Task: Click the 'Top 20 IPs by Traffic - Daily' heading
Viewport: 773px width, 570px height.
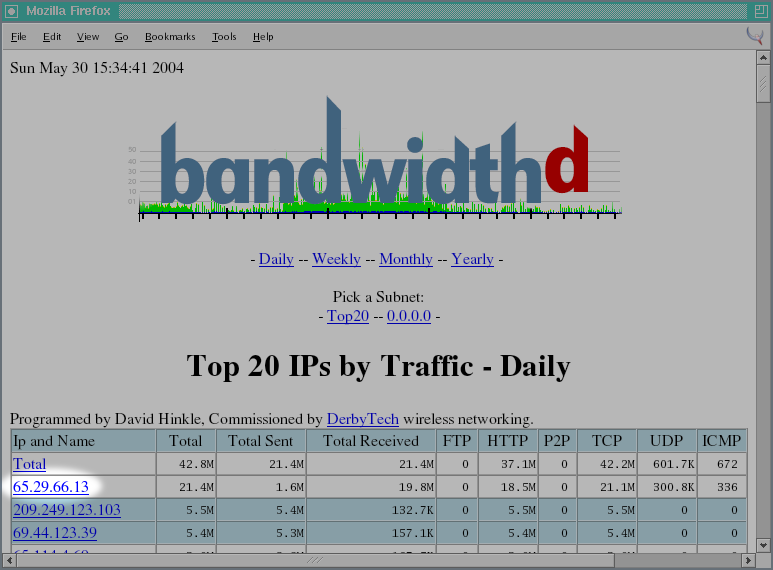Action: pos(378,366)
